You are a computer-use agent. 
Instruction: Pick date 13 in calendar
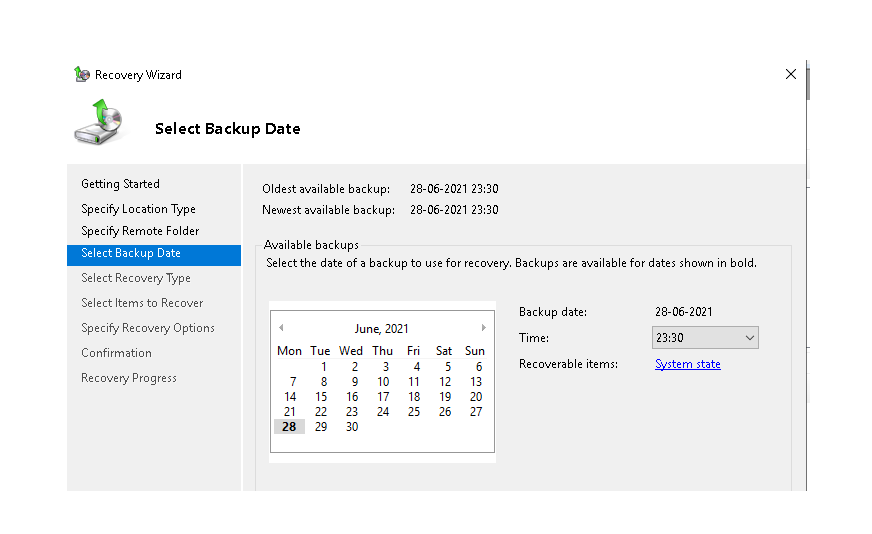(476, 382)
